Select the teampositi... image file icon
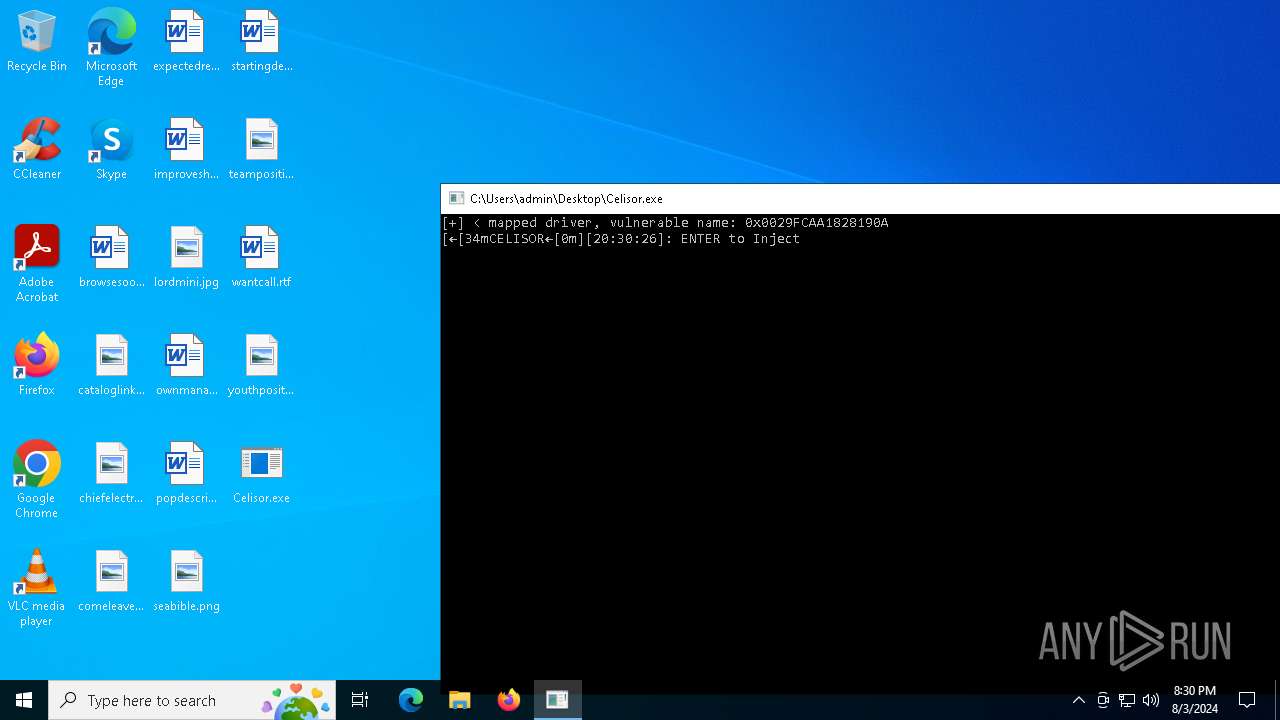 tap(261, 149)
